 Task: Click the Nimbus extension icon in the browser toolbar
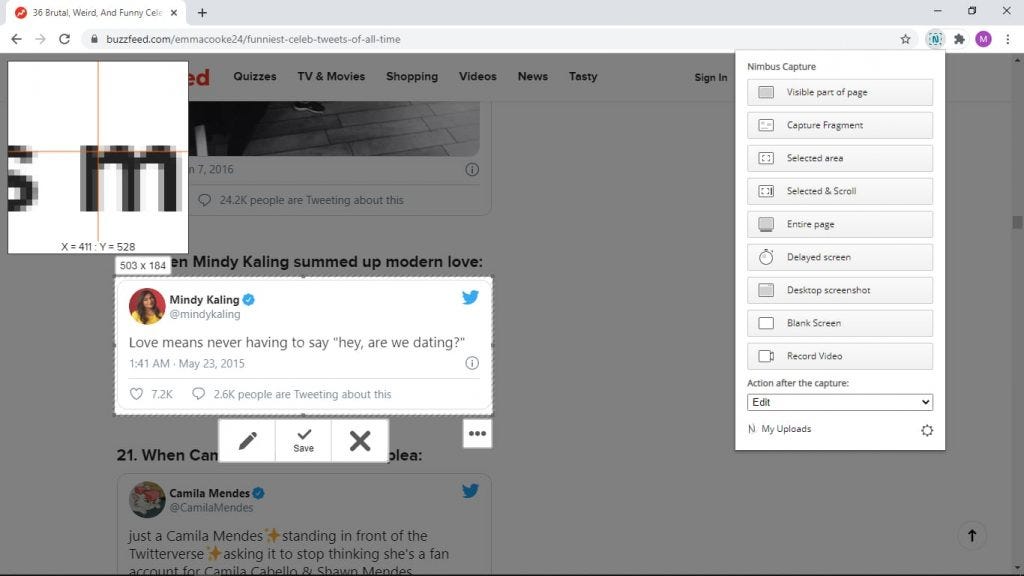point(934,38)
